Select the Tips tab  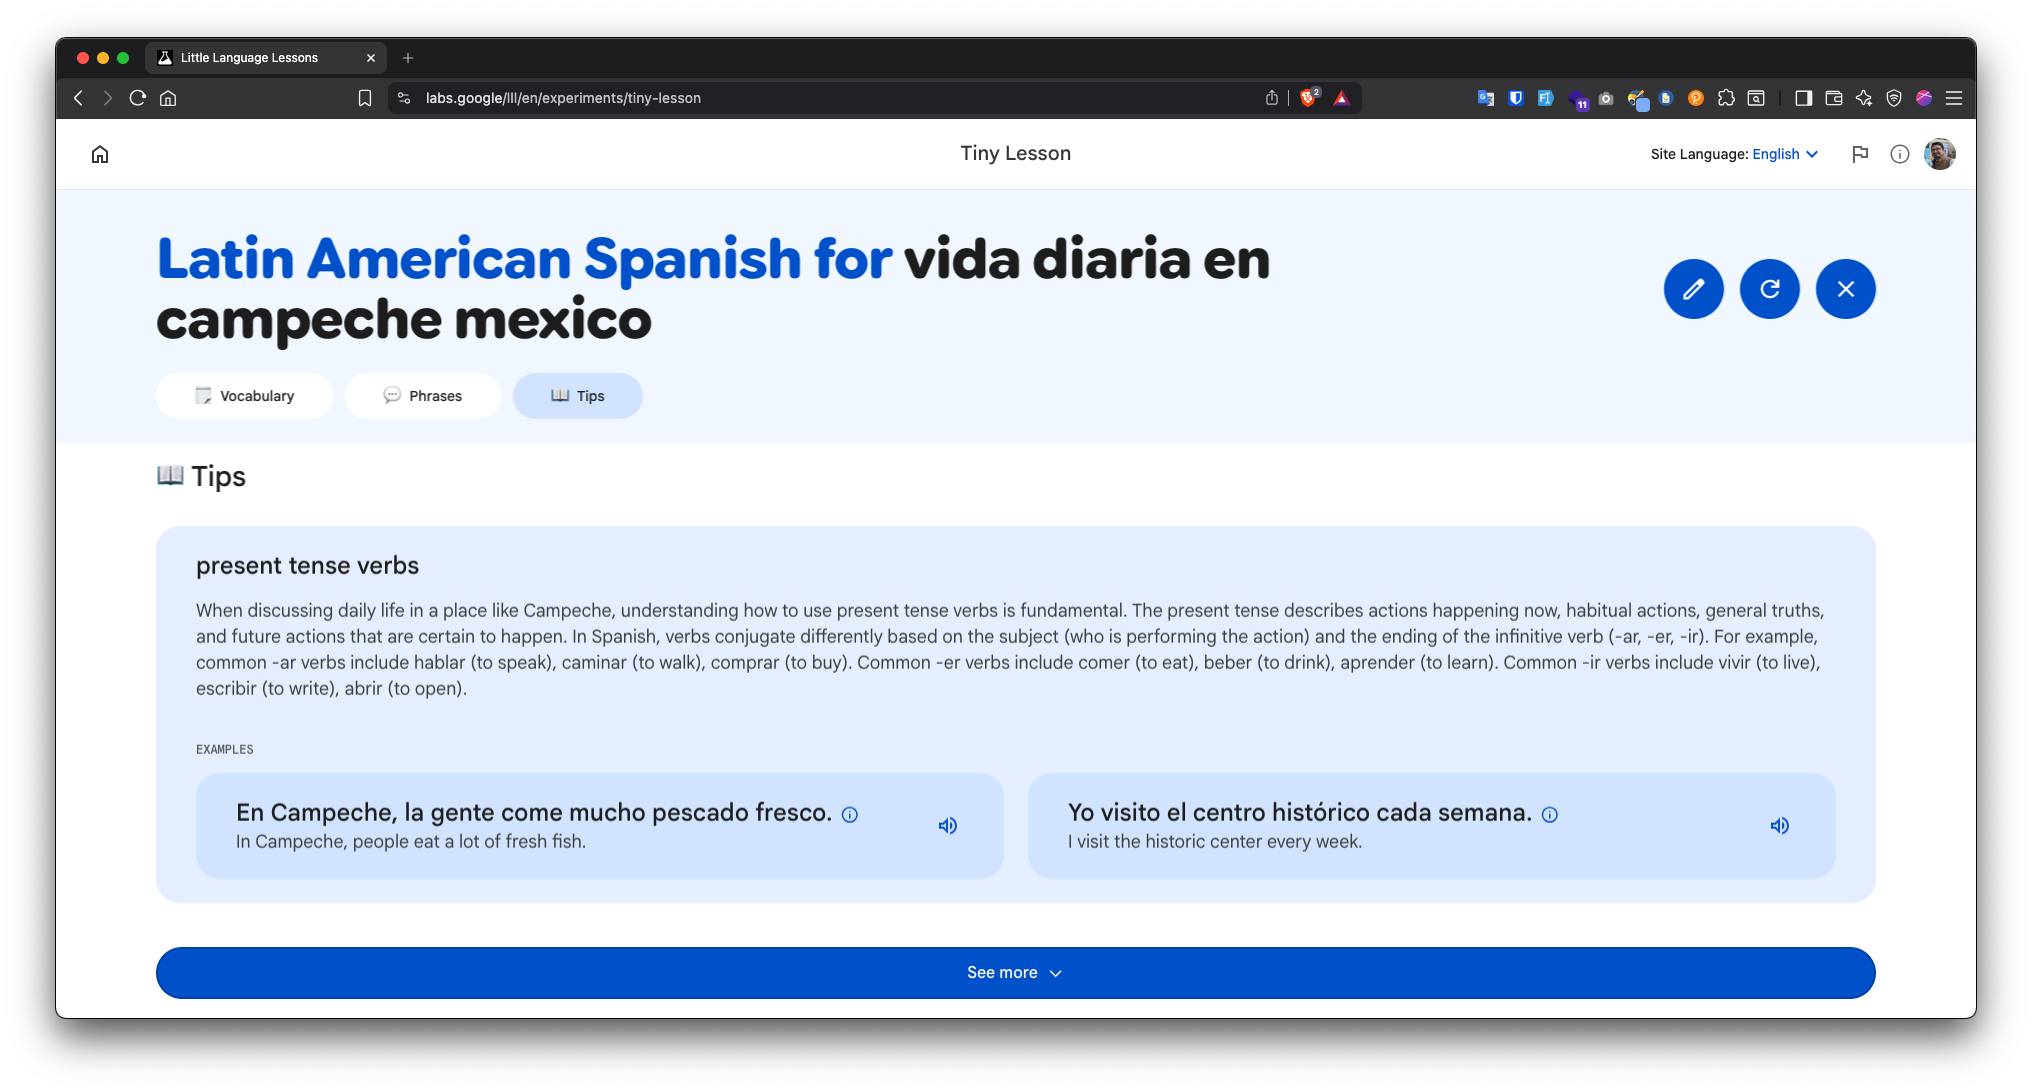point(578,396)
